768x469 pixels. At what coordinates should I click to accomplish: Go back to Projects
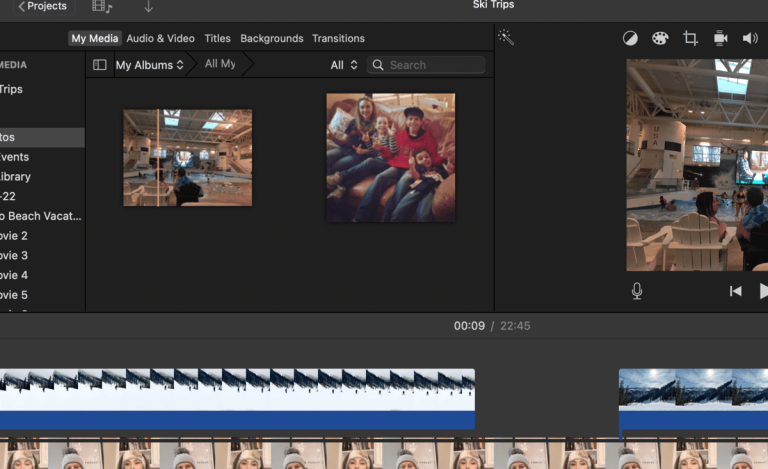tap(42, 7)
